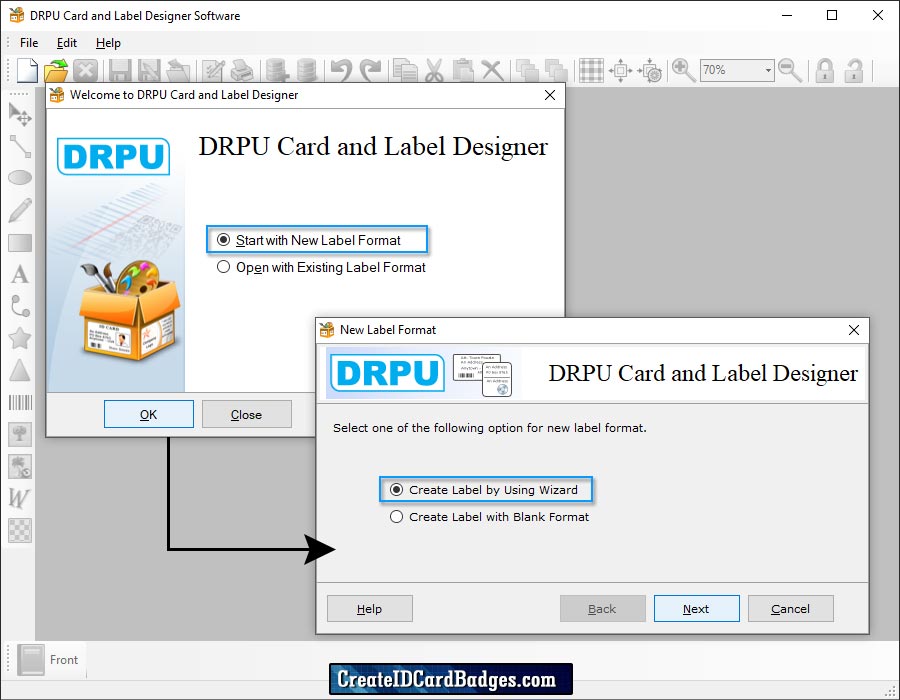Select Open with Existing Label Format option

tap(321, 267)
